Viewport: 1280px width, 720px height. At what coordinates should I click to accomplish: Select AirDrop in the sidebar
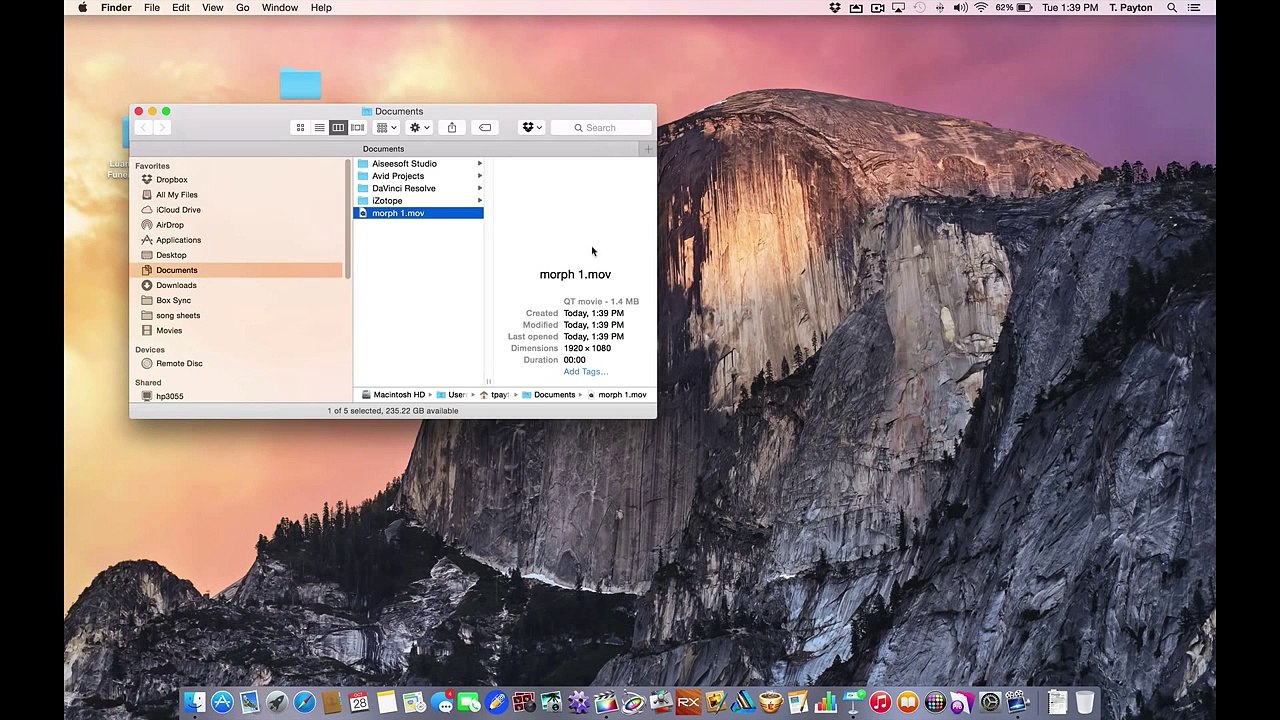click(x=170, y=225)
